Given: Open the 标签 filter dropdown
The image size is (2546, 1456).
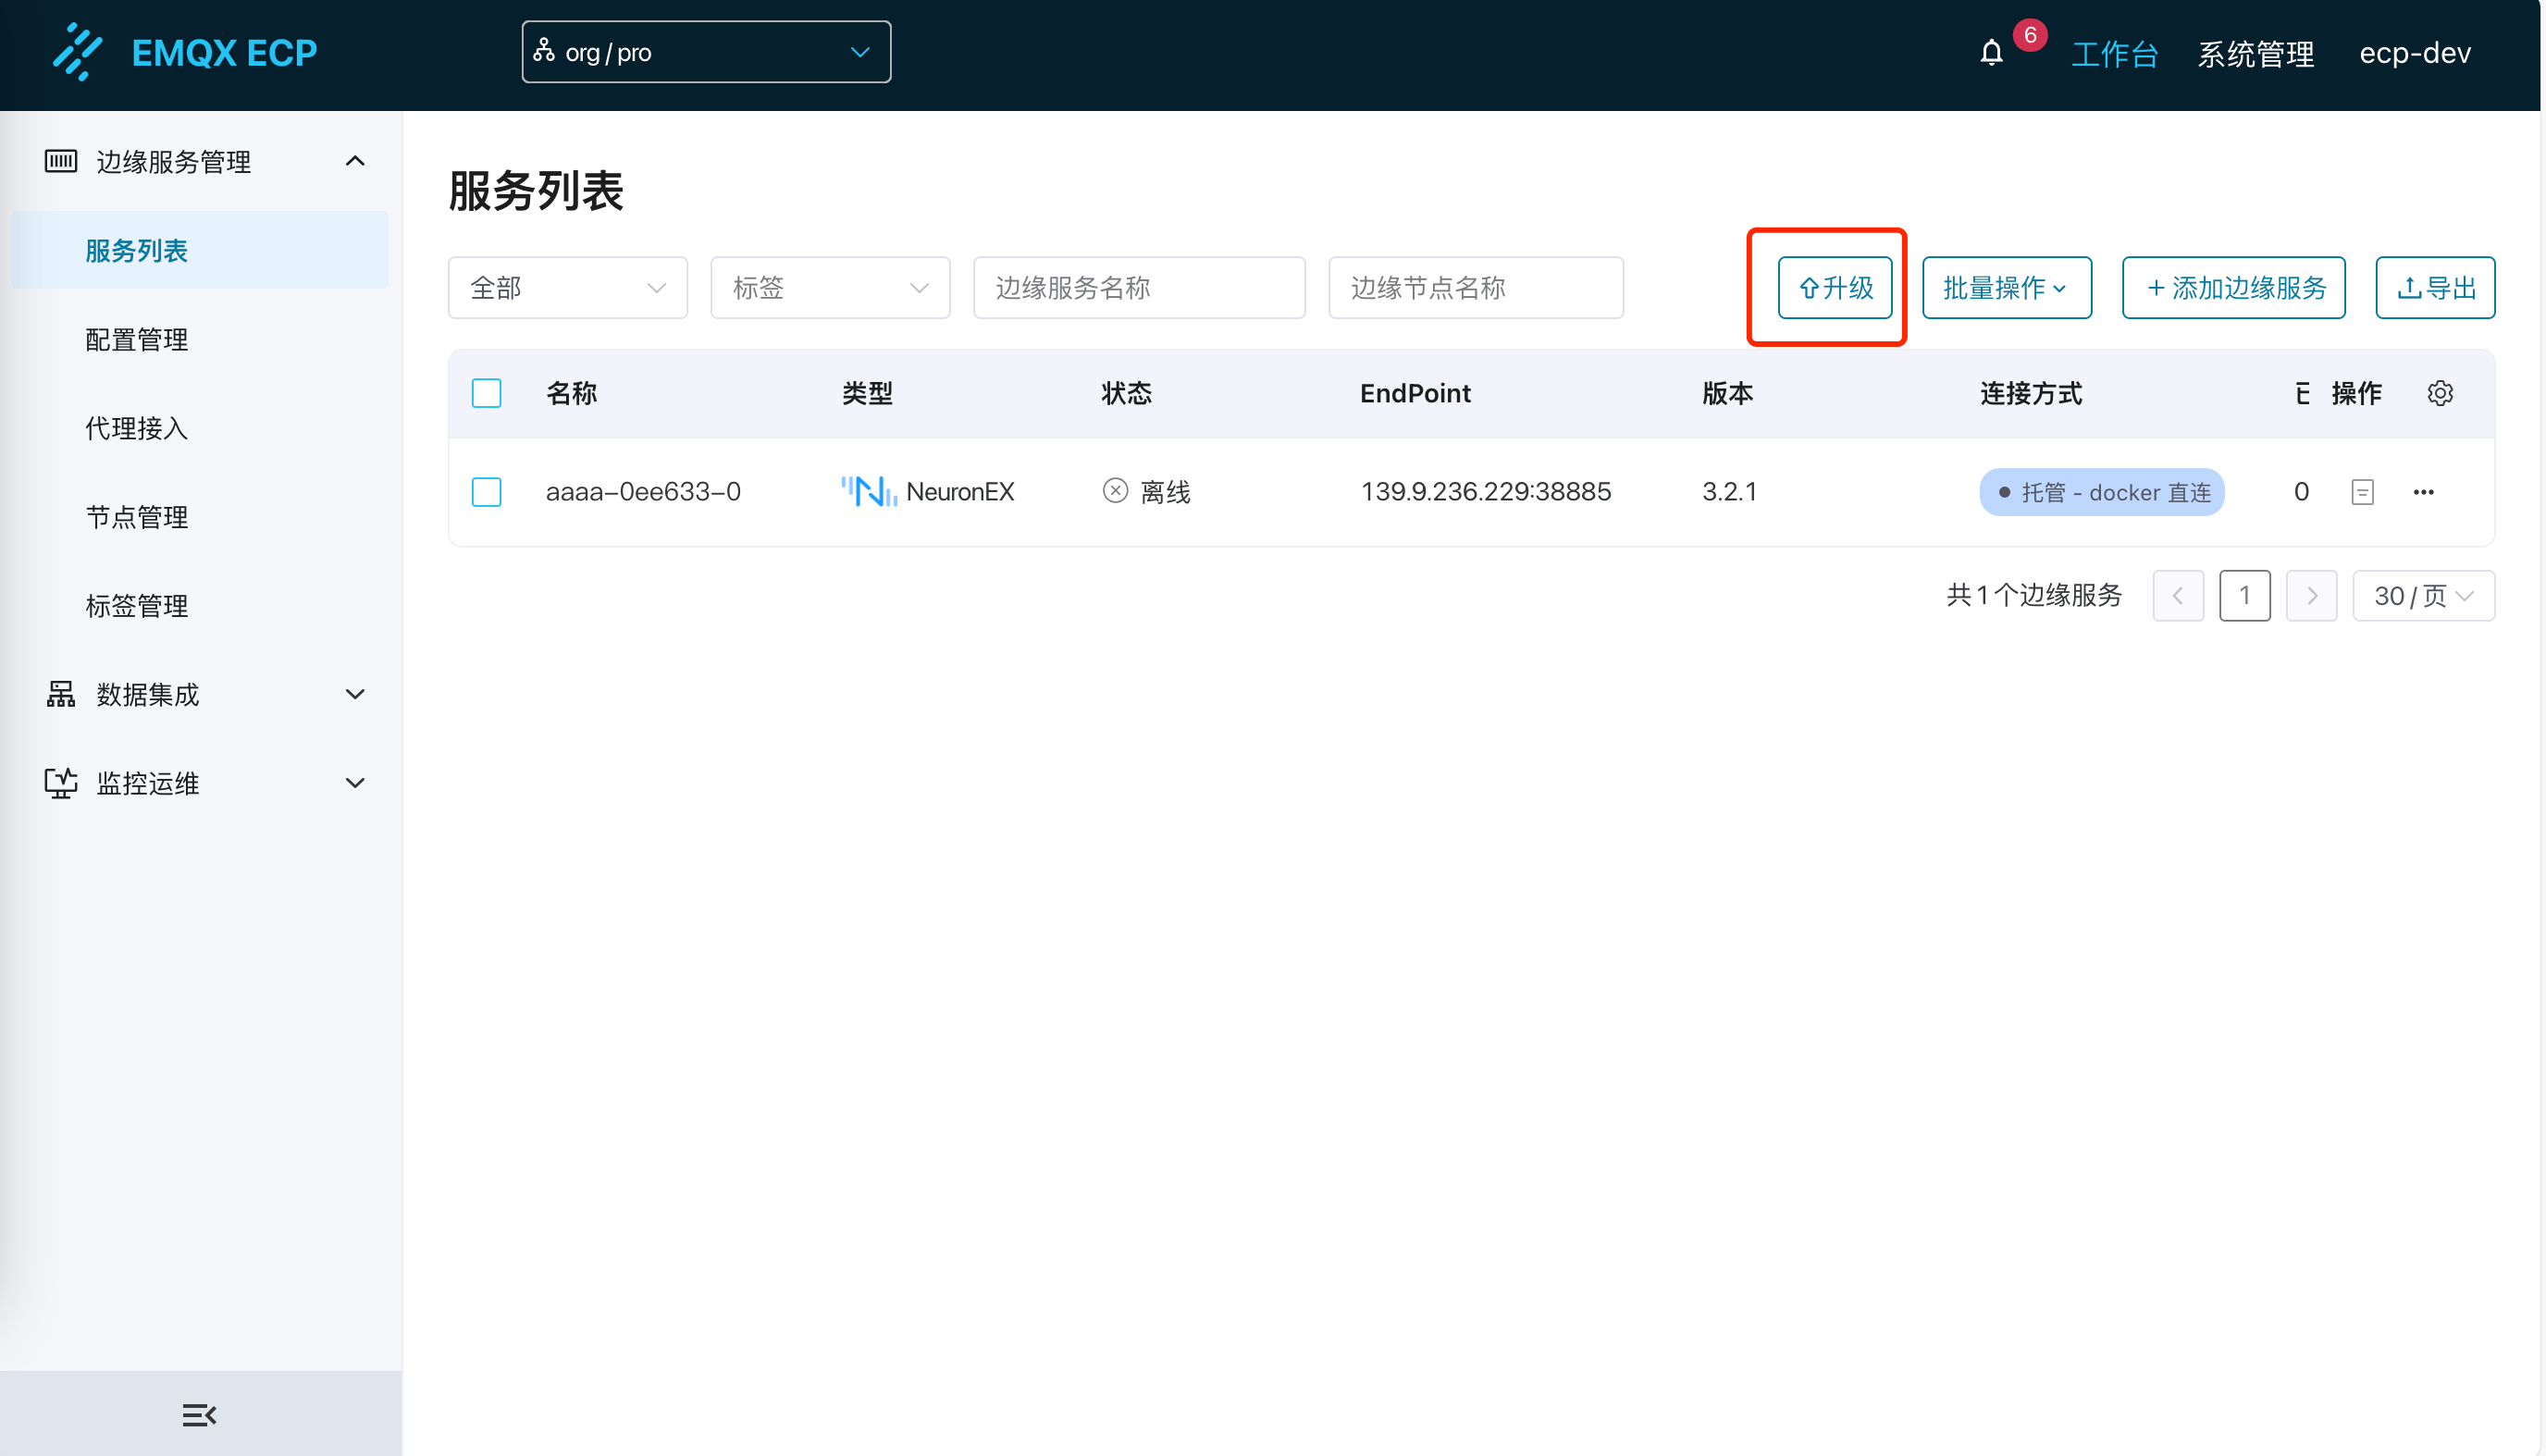Looking at the screenshot, I should pyautogui.click(x=829, y=288).
